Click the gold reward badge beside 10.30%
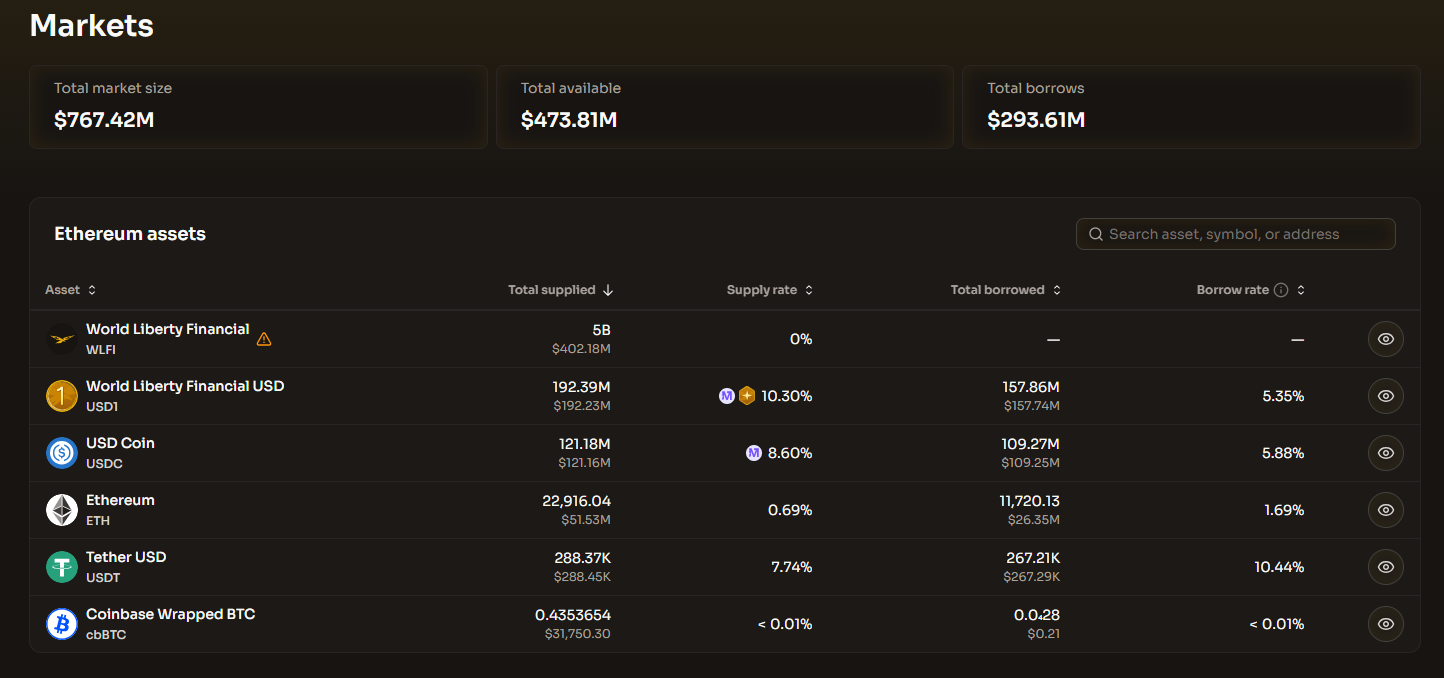Viewport: 1444px width, 678px height. click(x=747, y=396)
